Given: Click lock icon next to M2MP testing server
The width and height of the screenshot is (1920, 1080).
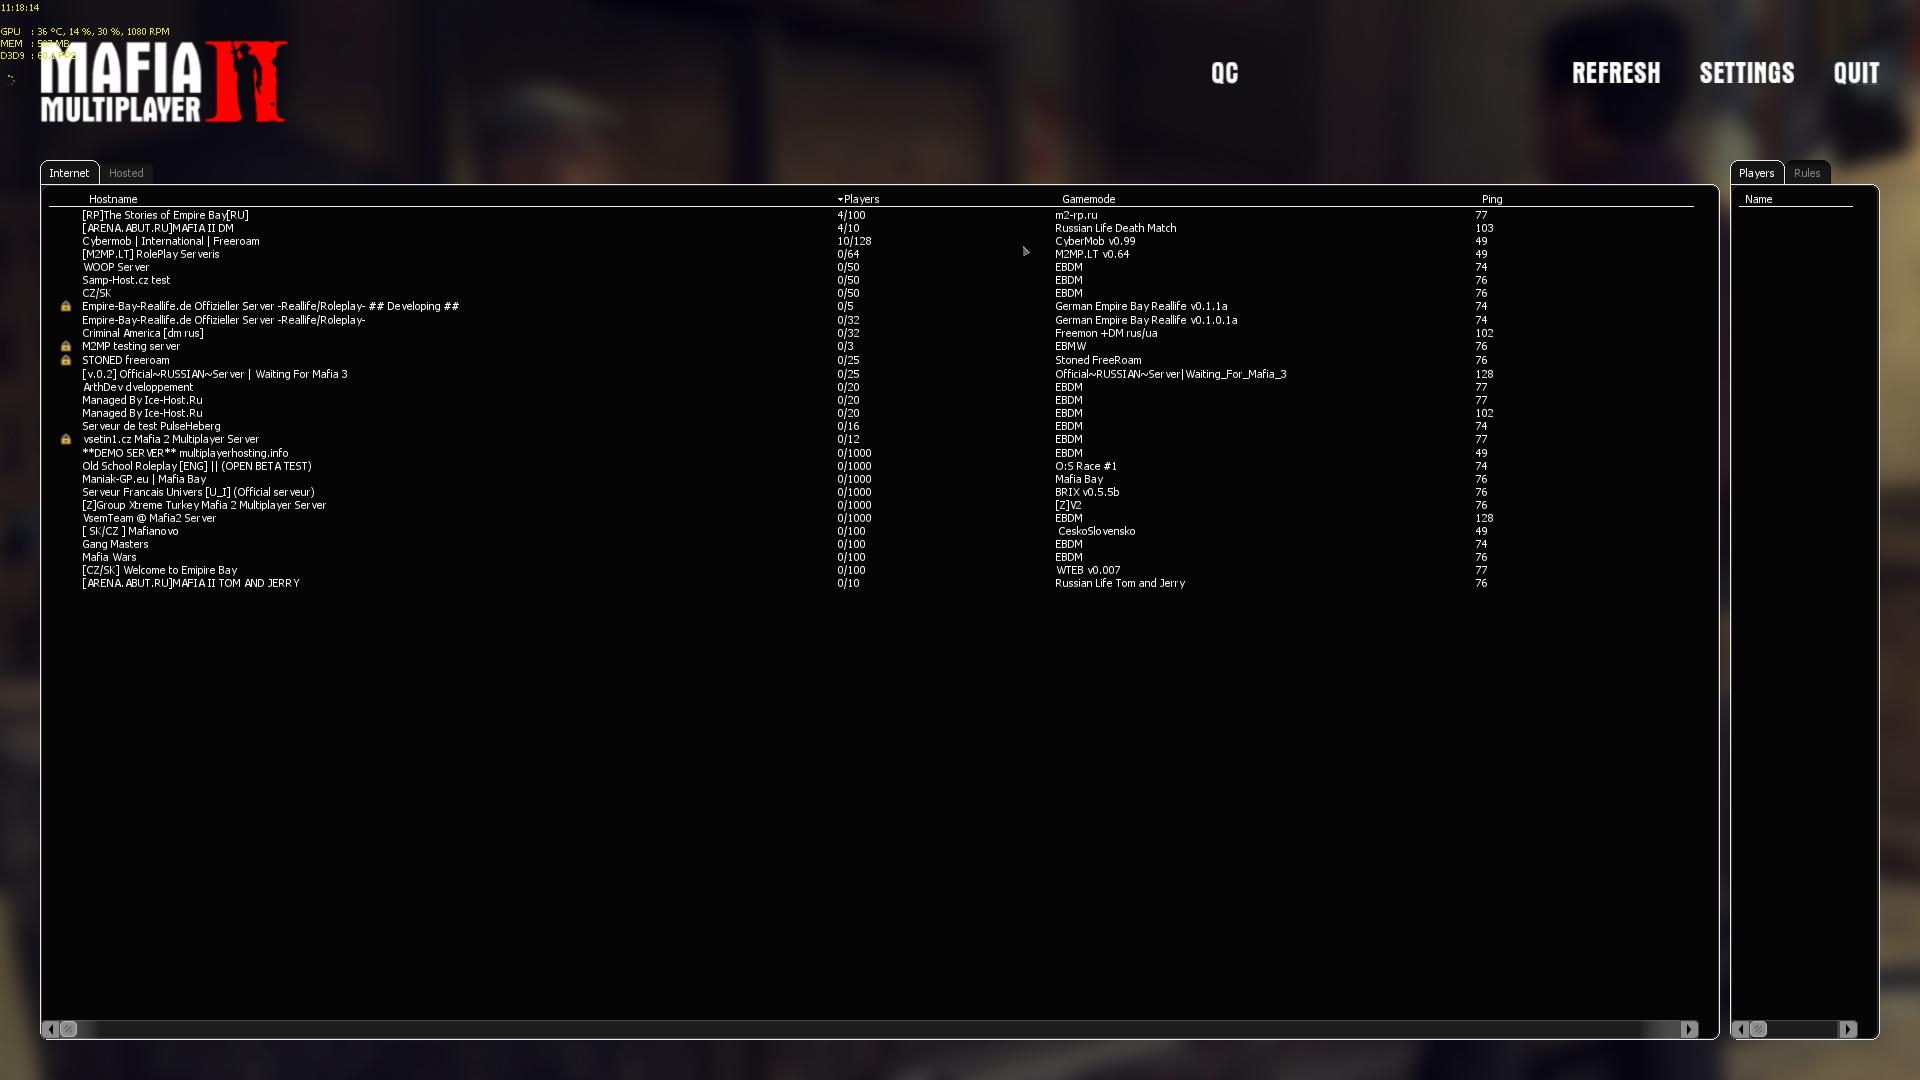Looking at the screenshot, I should click(x=66, y=347).
